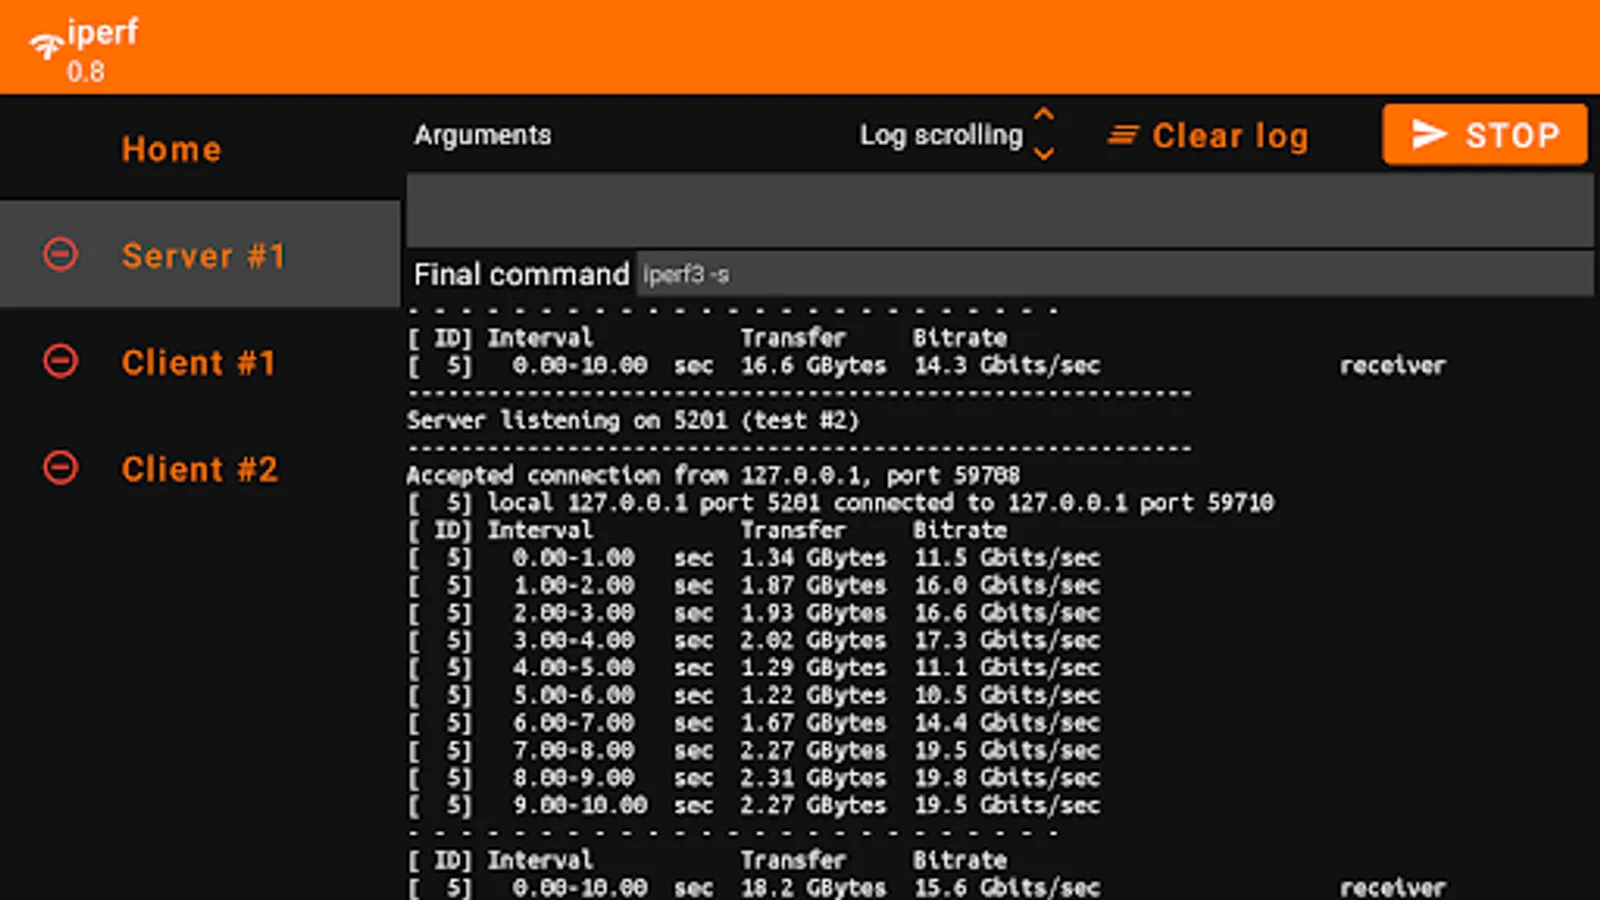1600x900 pixels.
Task: Click the 19.8 Gbits/sec bitrate value
Action: click(x=1007, y=777)
